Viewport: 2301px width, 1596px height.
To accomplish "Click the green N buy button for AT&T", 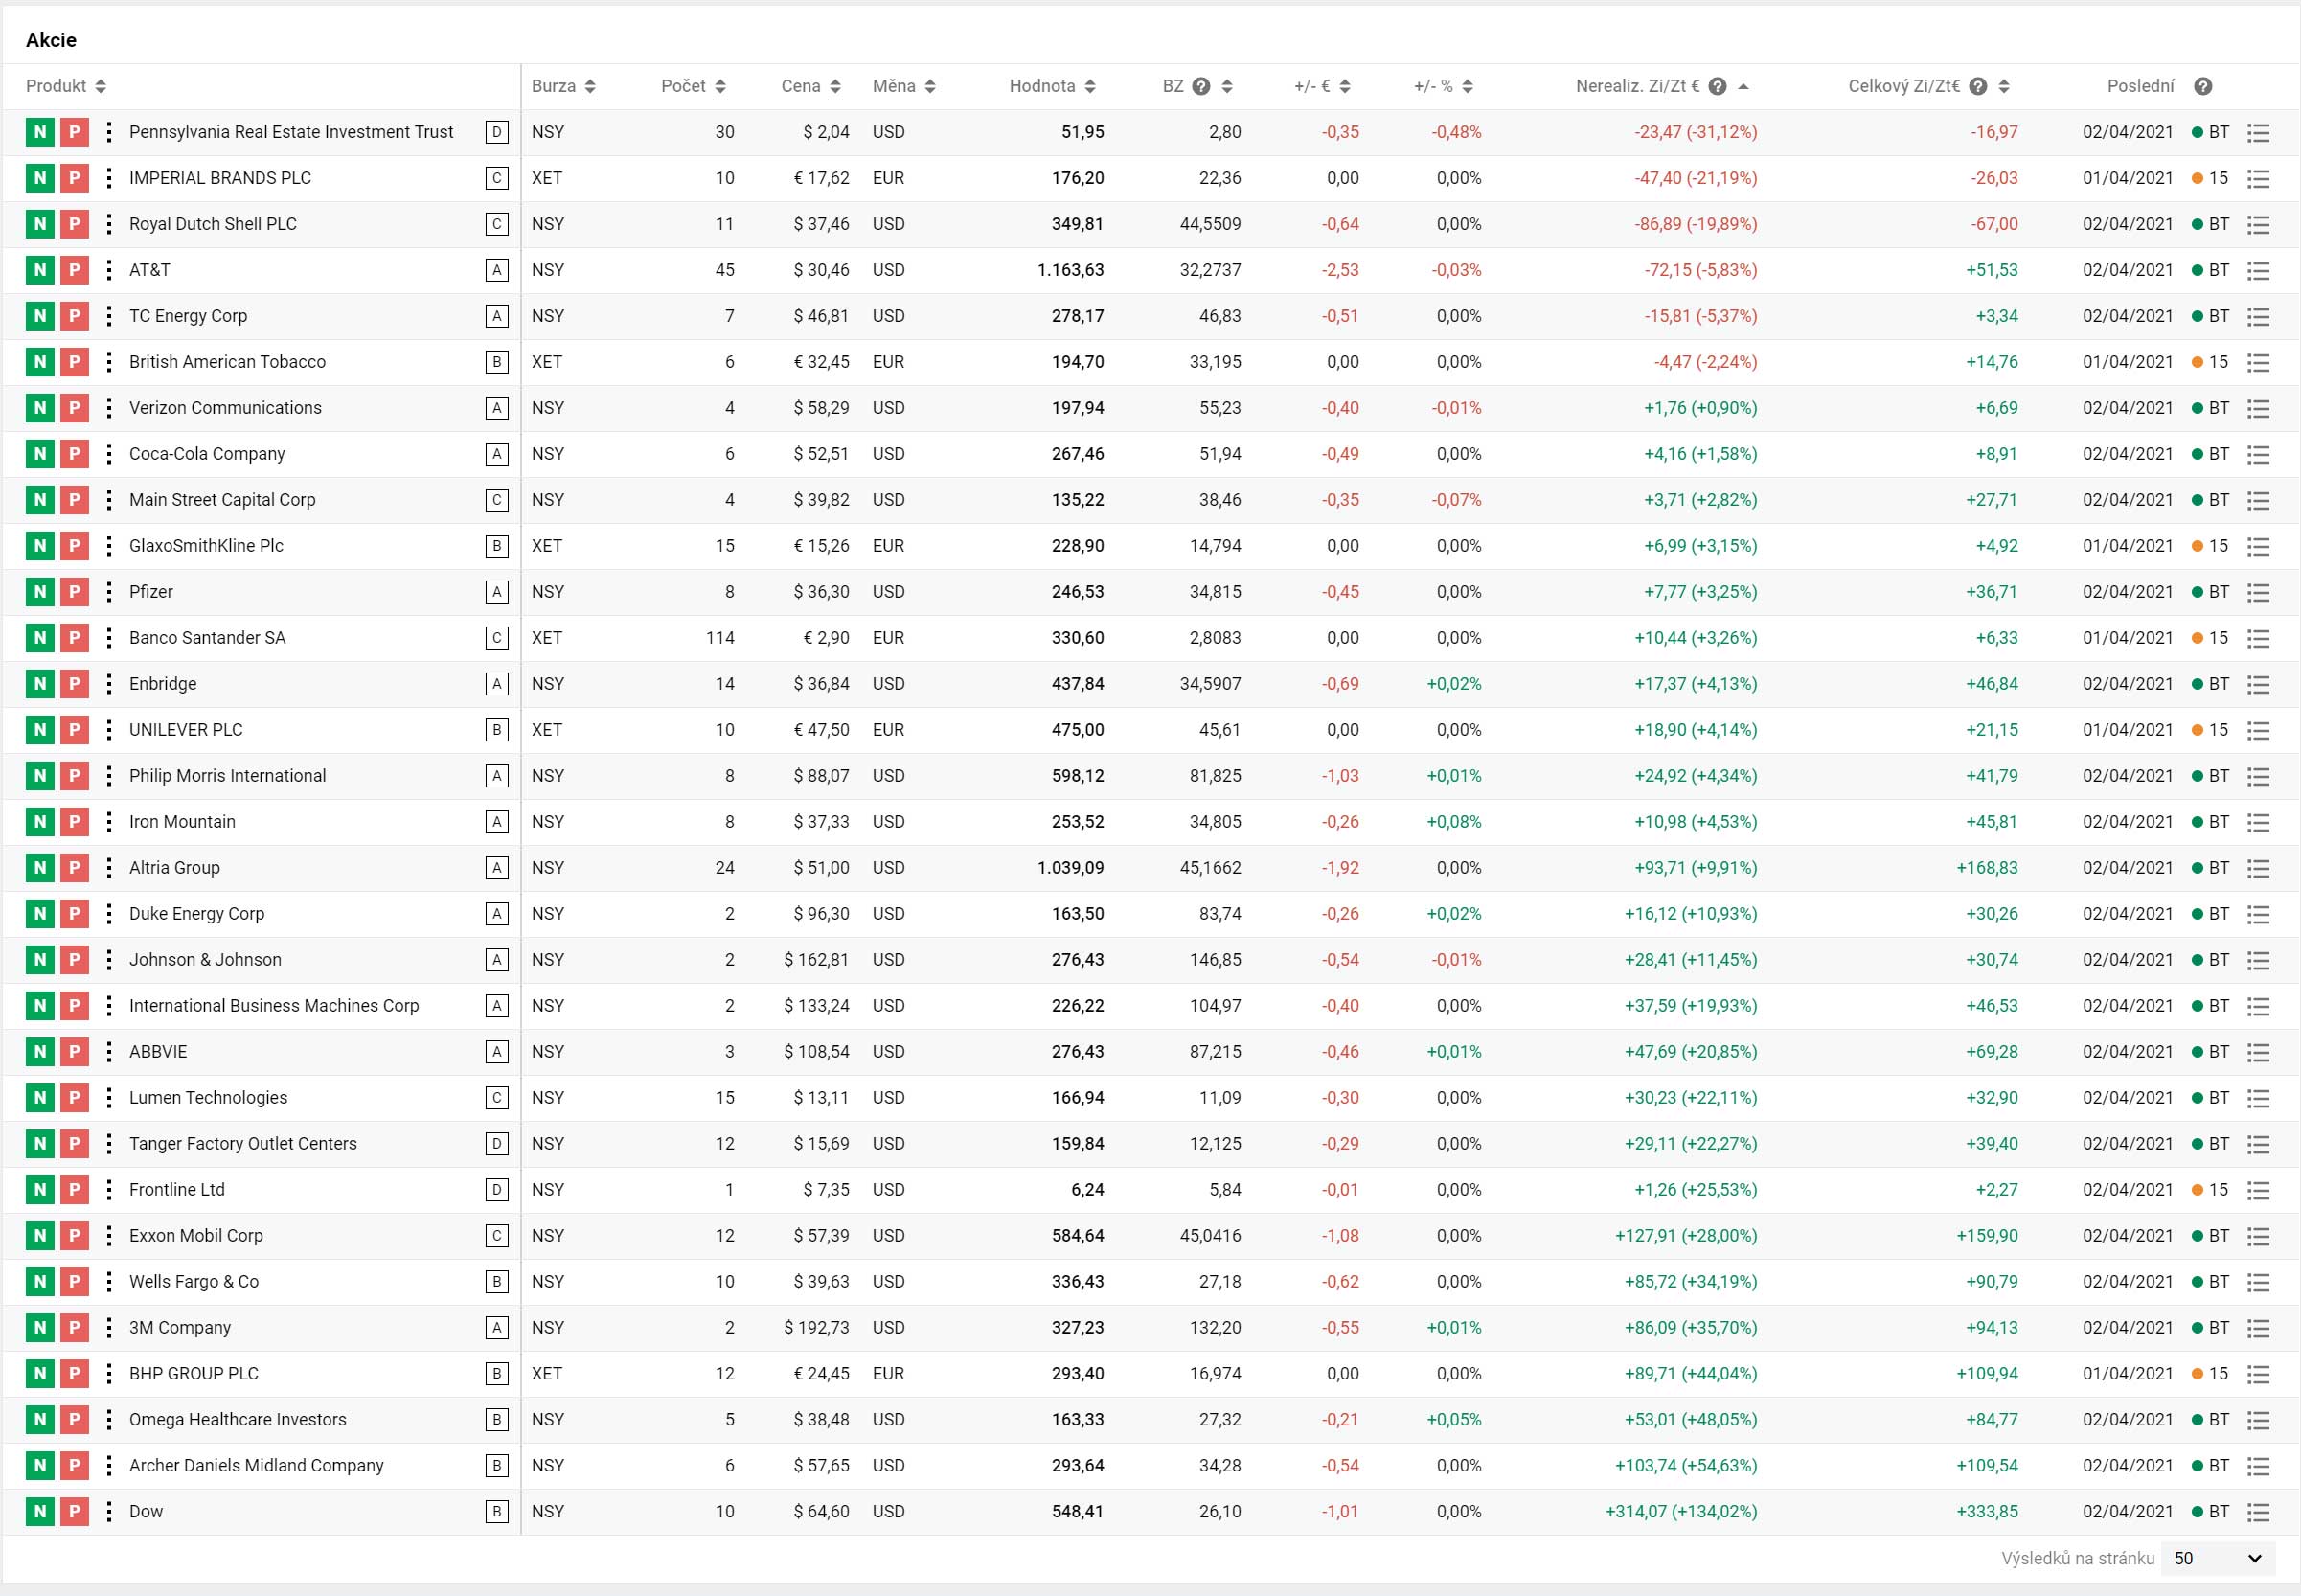I will coord(40,270).
